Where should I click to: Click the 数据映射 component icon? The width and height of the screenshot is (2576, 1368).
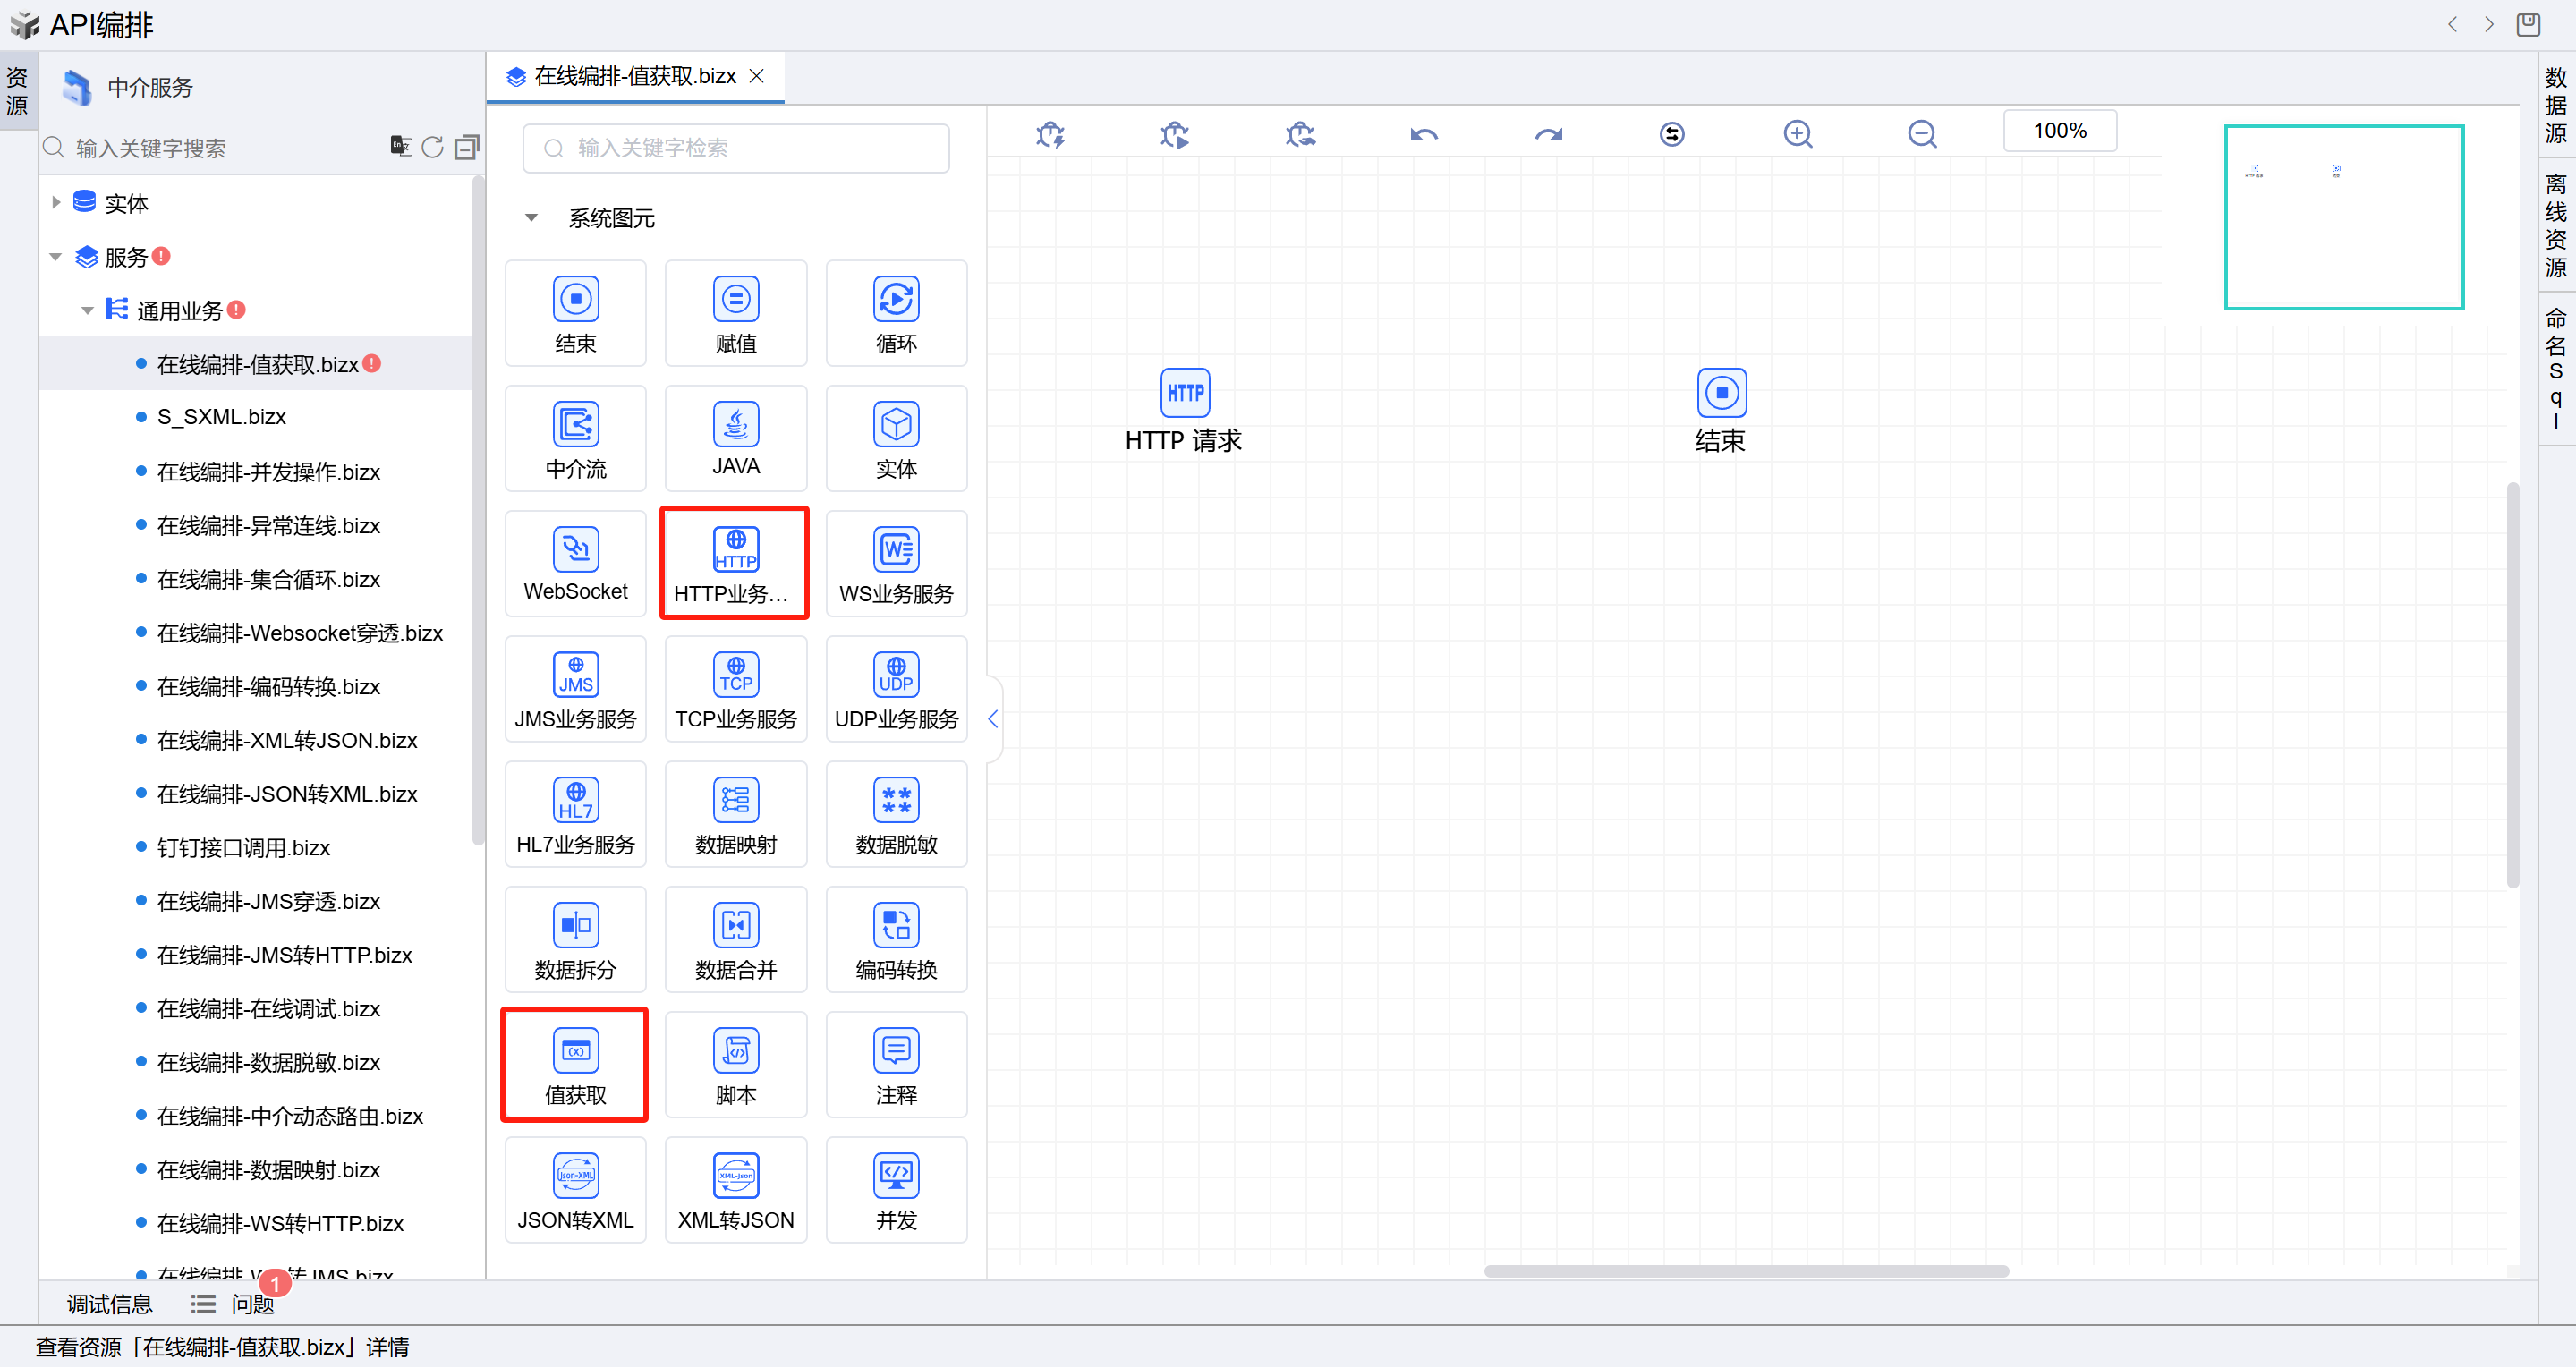735,802
